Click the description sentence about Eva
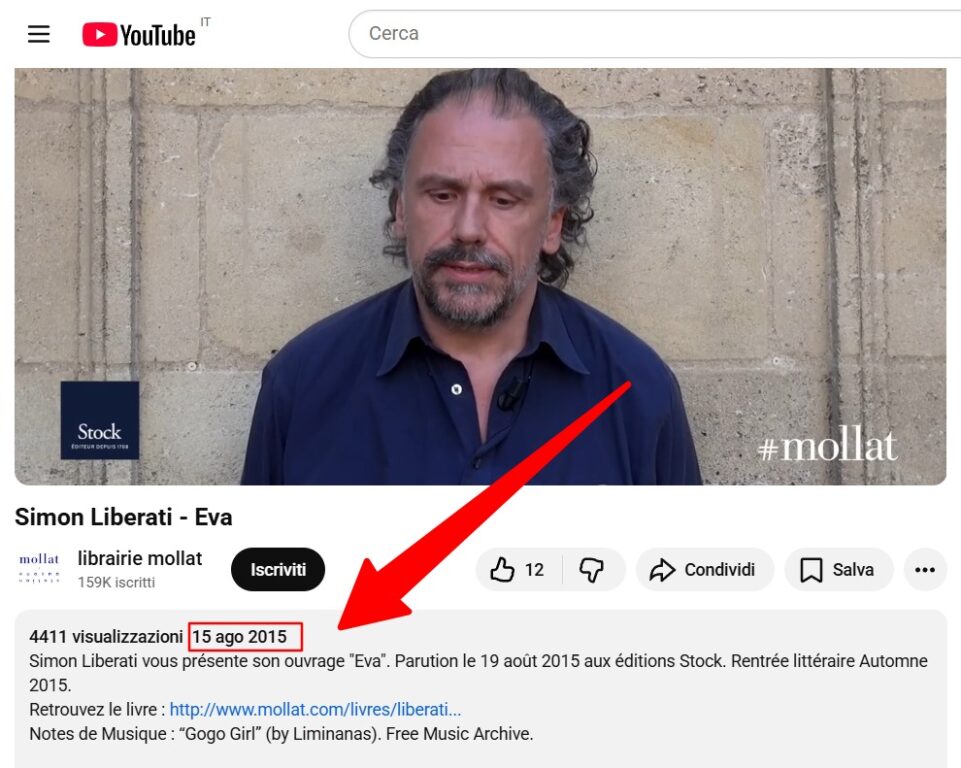This screenshot has width=961, height=768. 478,672
